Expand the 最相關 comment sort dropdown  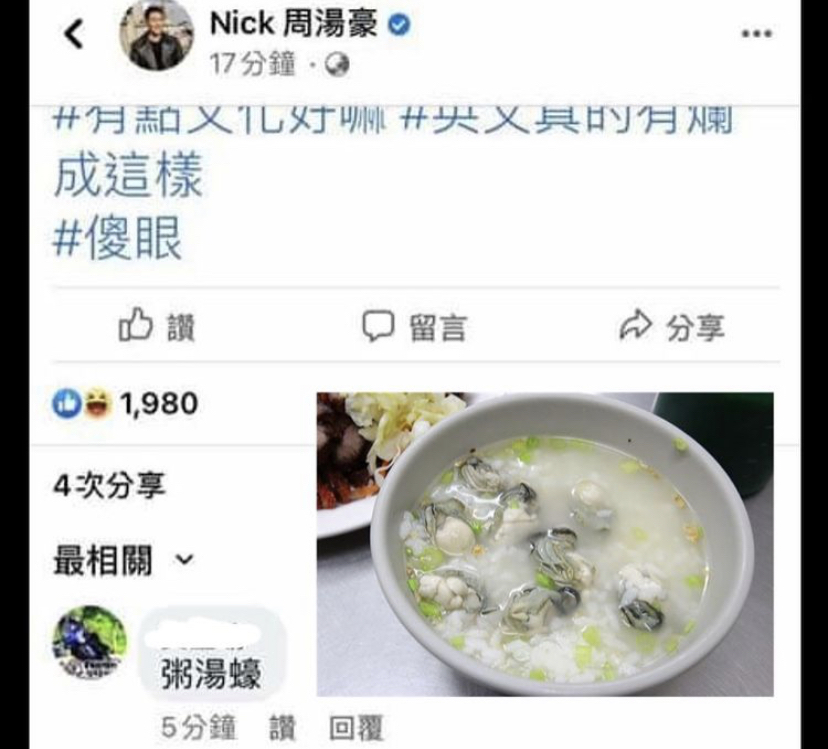(x=124, y=560)
